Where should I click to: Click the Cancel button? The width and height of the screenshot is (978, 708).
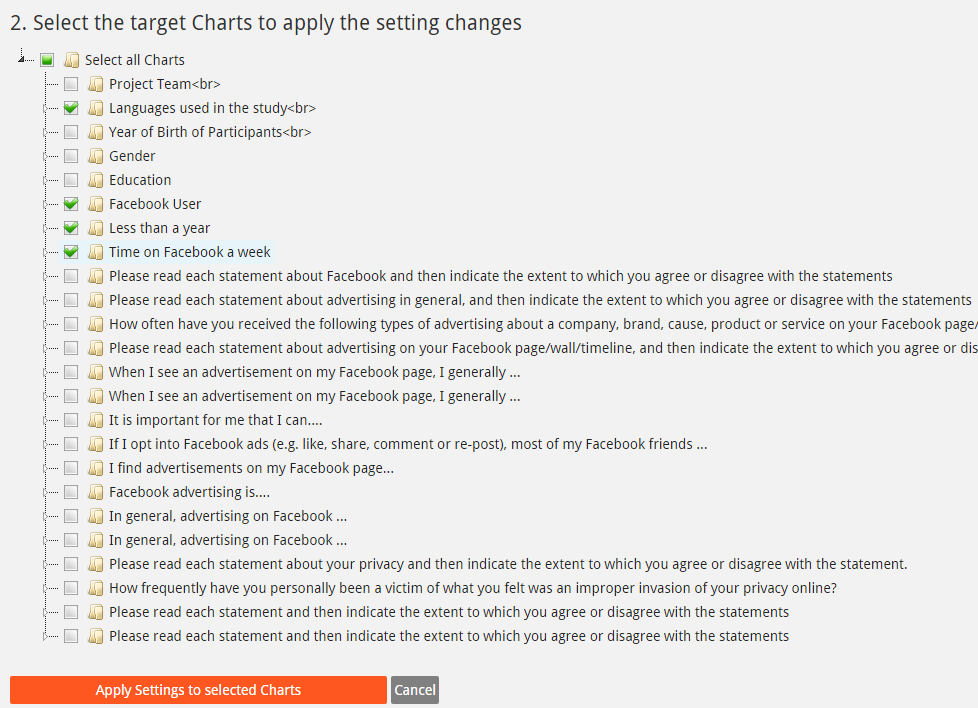[x=414, y=690]
